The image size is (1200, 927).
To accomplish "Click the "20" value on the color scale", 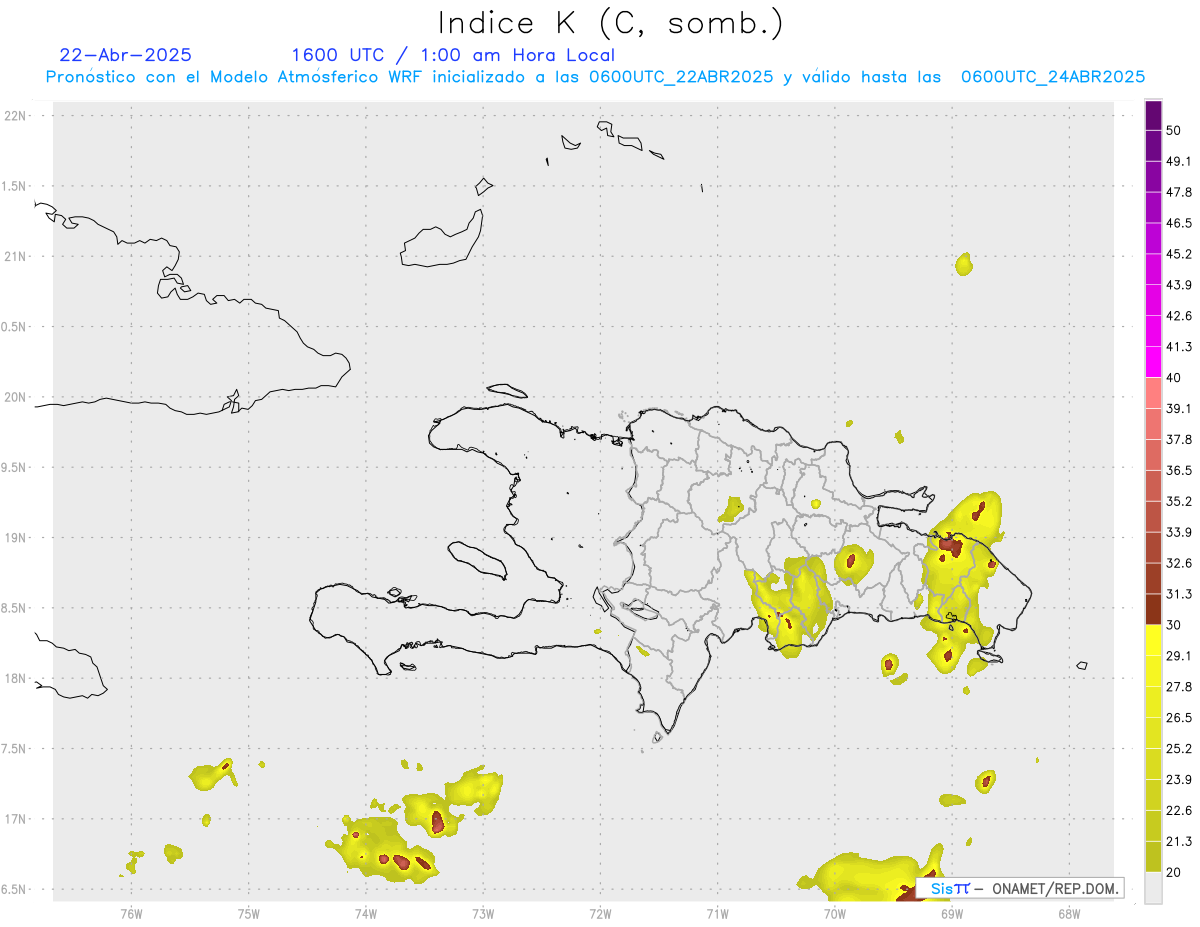I will pos(1174,871).
